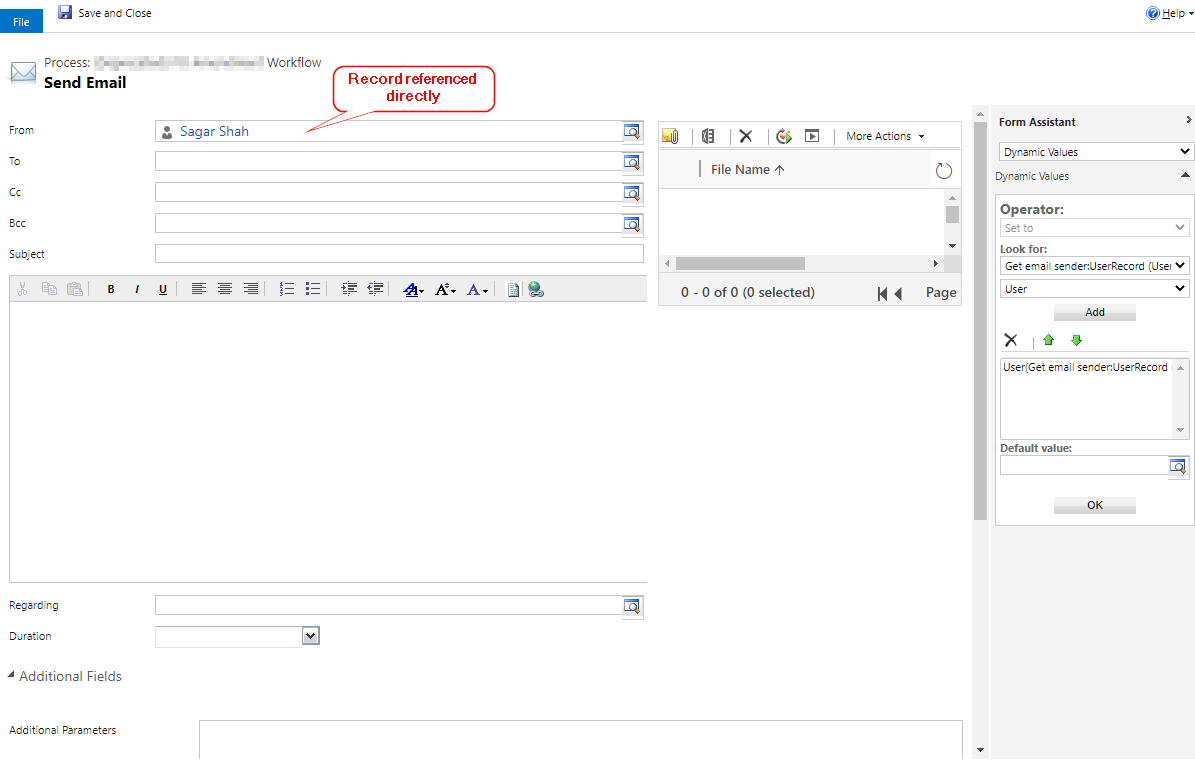
Task: Export attachments to Excel icon
Action: (709, 136)
